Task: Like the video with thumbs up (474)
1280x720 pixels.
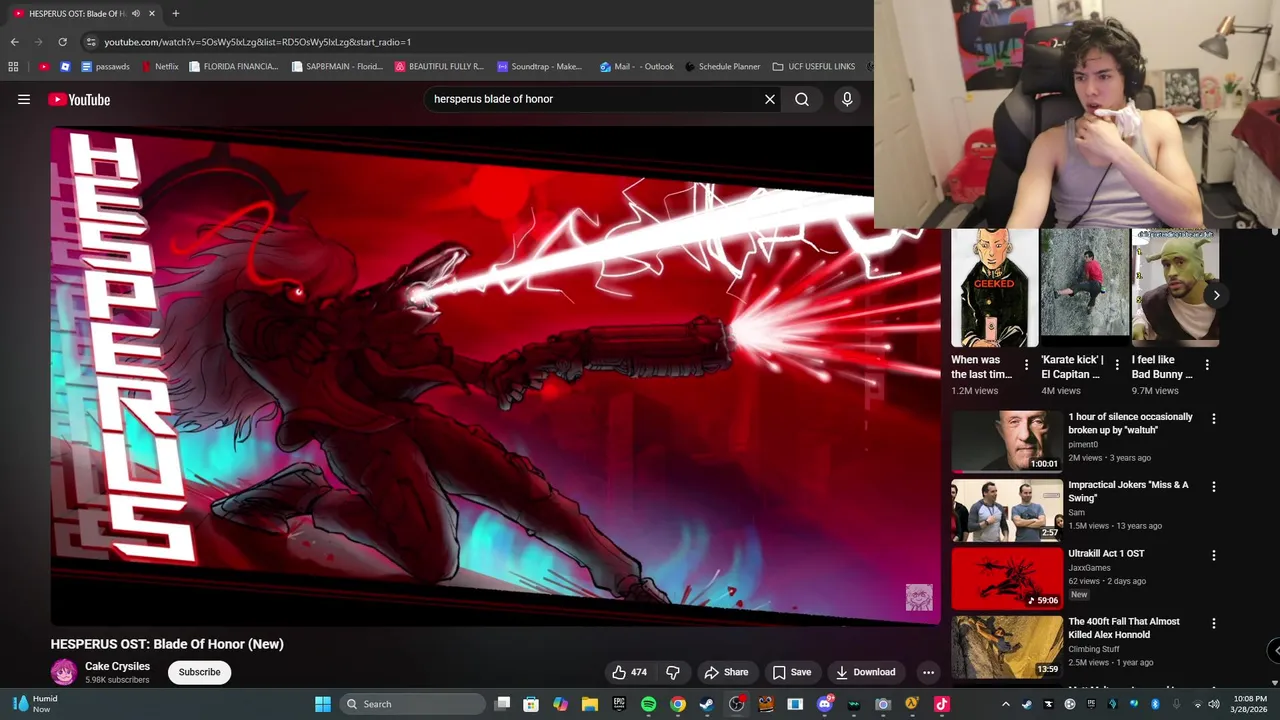Action: pyautogui.click(x=630, y=672)
